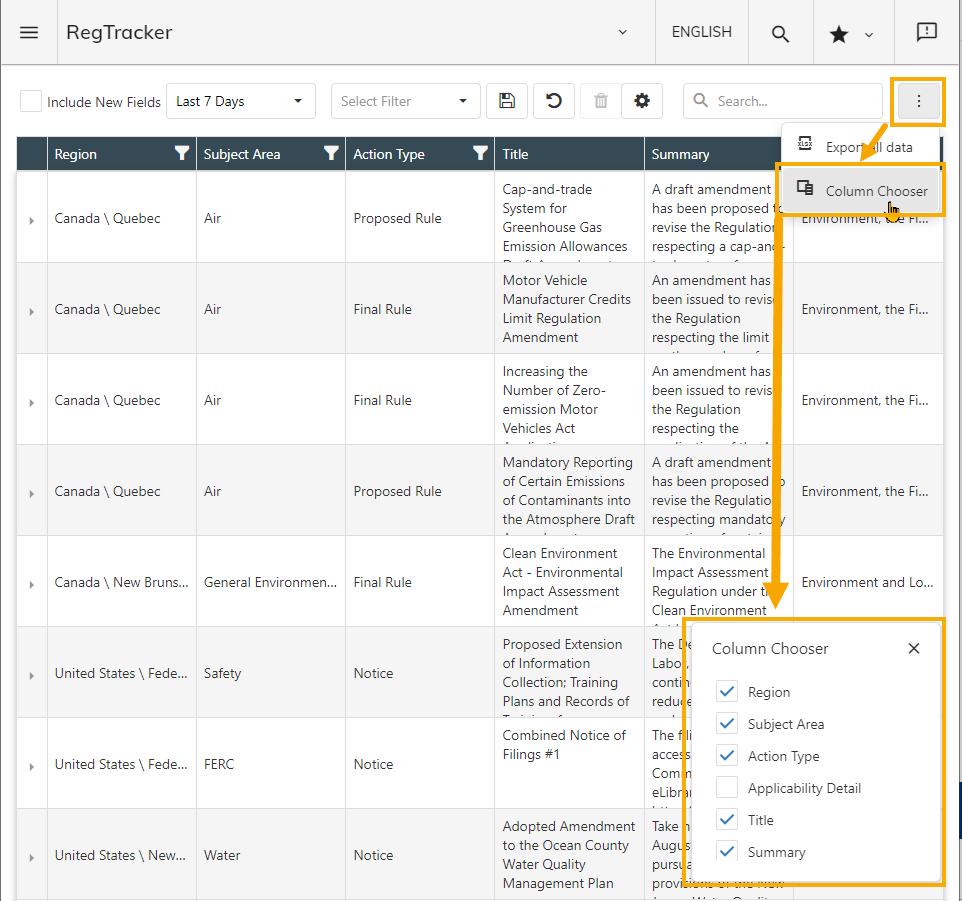Uncheck Title in Column Chooser
The height and width of the screenshot is (901, 962).
coord(727,819)
